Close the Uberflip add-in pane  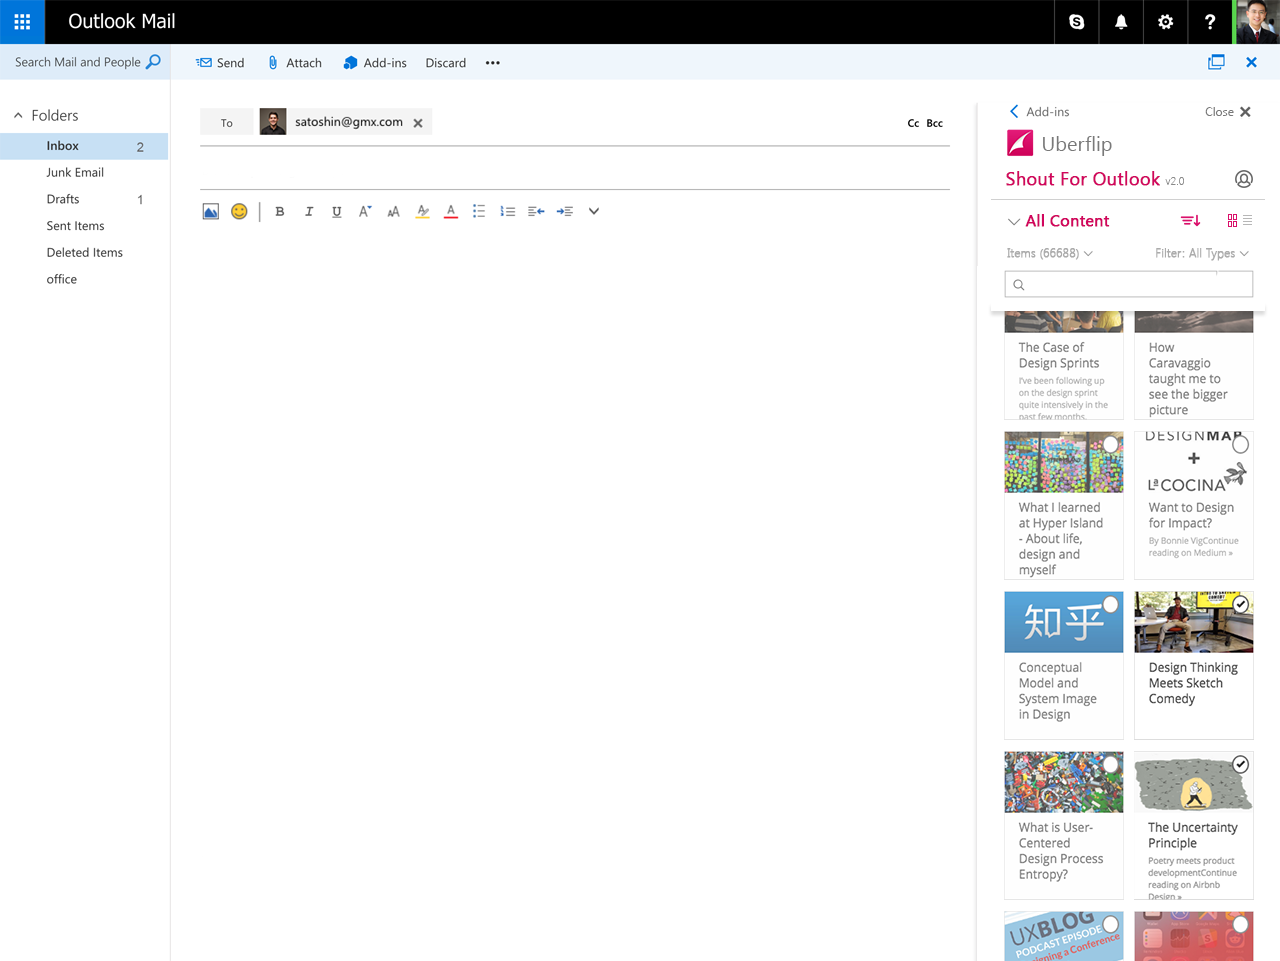point(1228,112)
